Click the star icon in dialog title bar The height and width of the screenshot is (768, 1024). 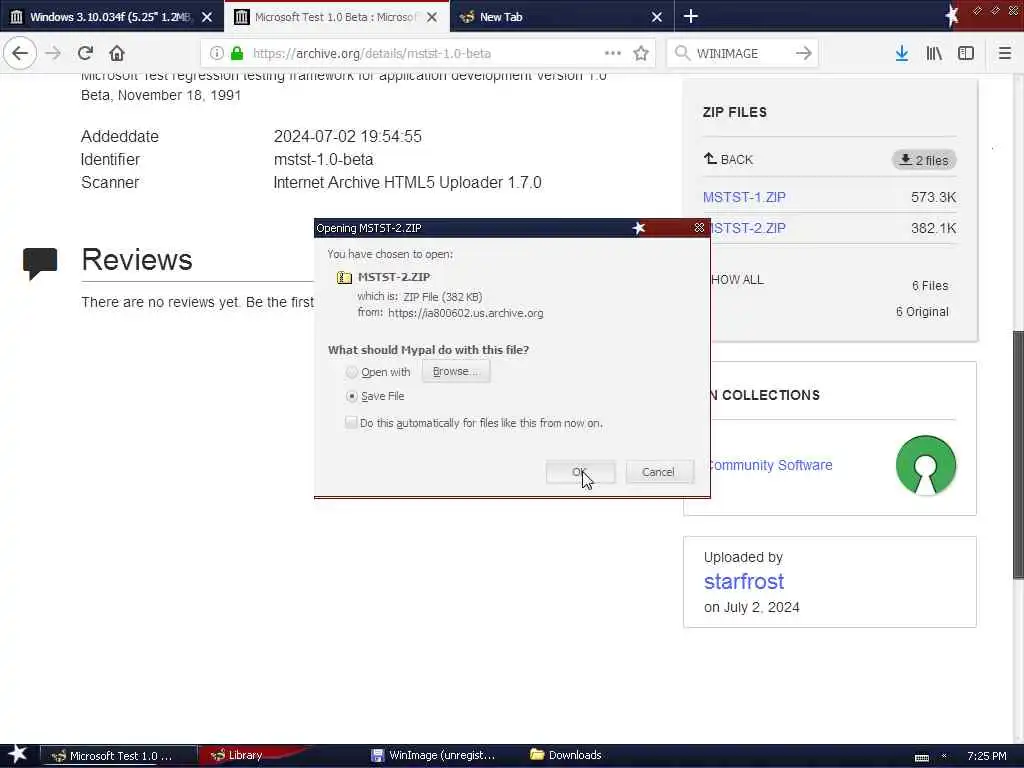tap(639, 227)
